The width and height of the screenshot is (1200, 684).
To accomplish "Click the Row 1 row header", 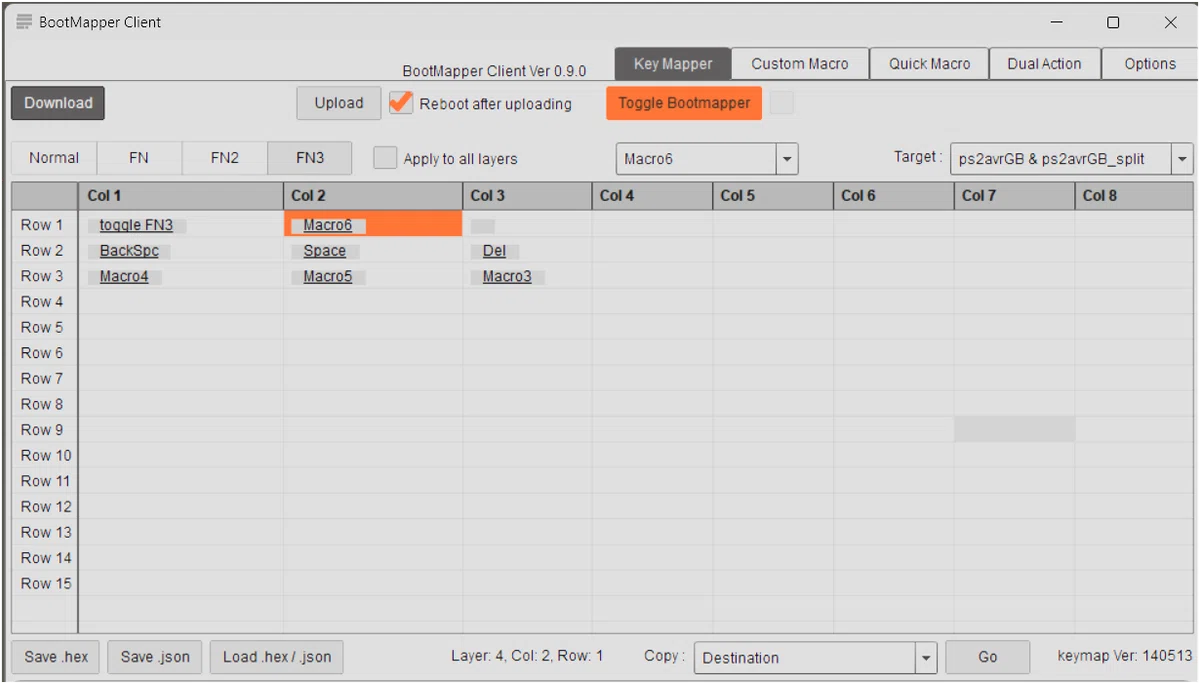I will [44, 225].
